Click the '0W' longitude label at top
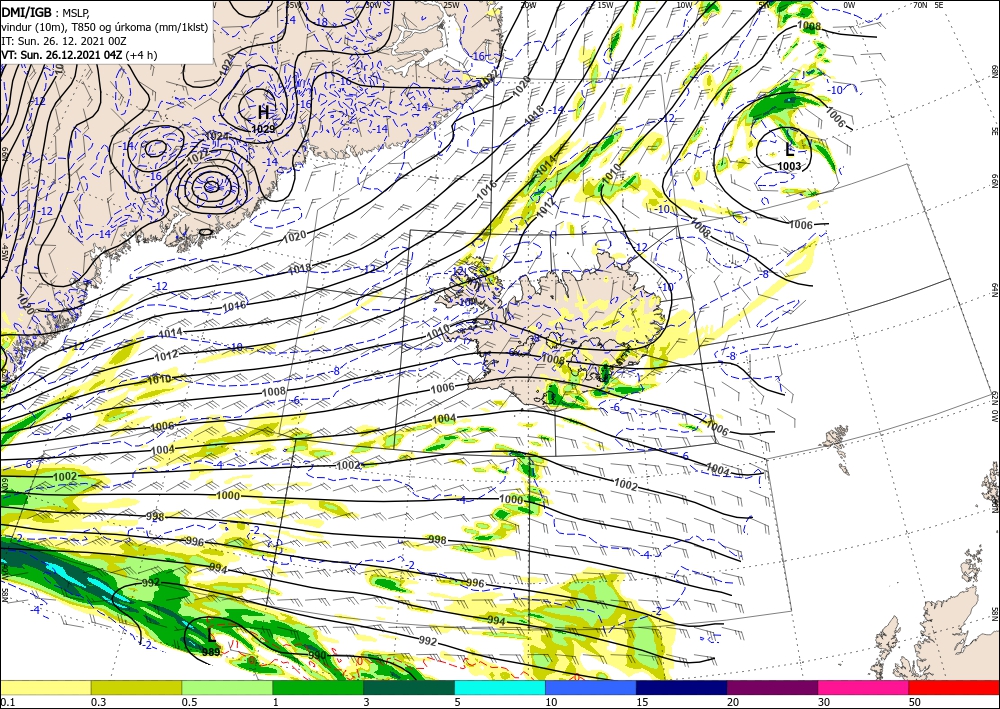1000x709 pixels. (x=849, y=4)
